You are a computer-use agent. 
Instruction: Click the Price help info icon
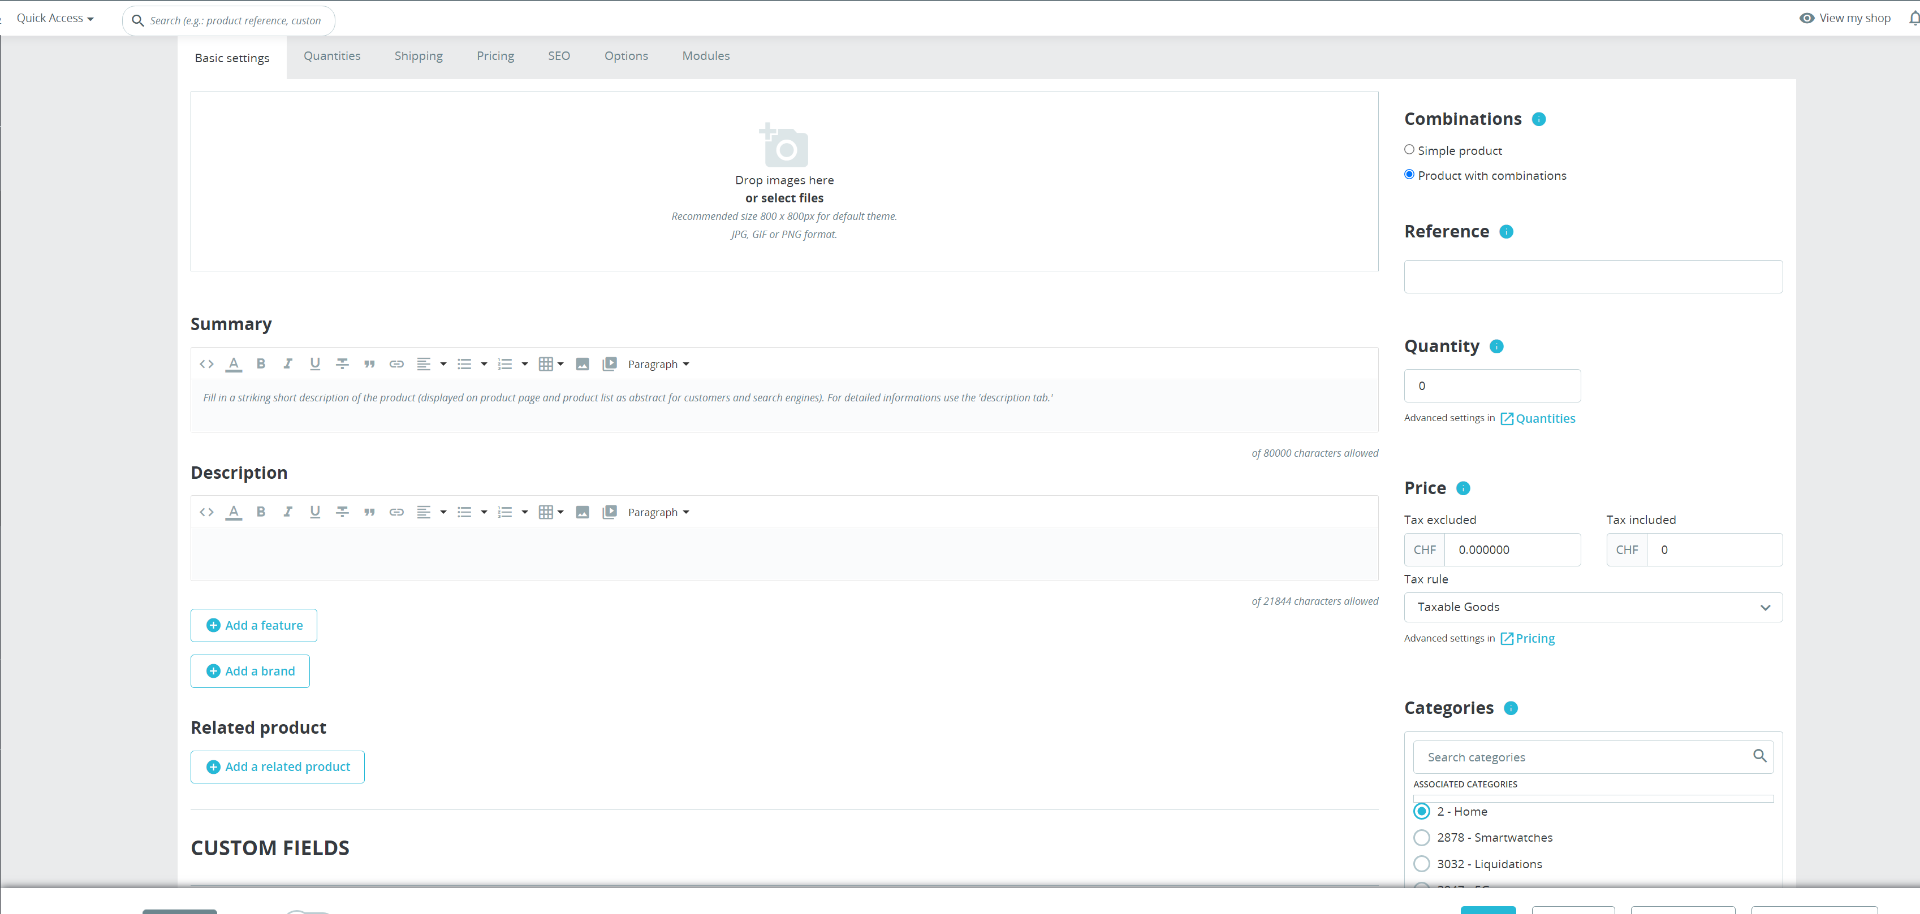tap(1463, 488)
